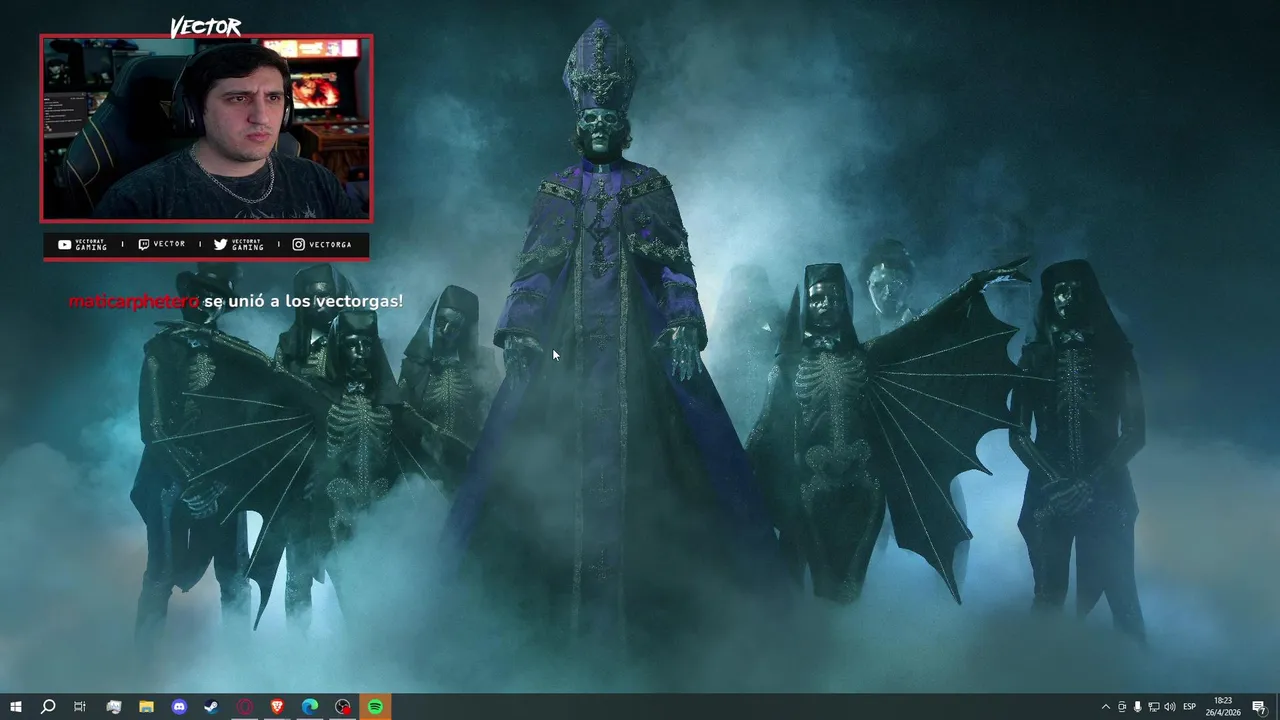Open the Windows Start menu
Screen dimensions: 1280x720
(x=15, y=707)
